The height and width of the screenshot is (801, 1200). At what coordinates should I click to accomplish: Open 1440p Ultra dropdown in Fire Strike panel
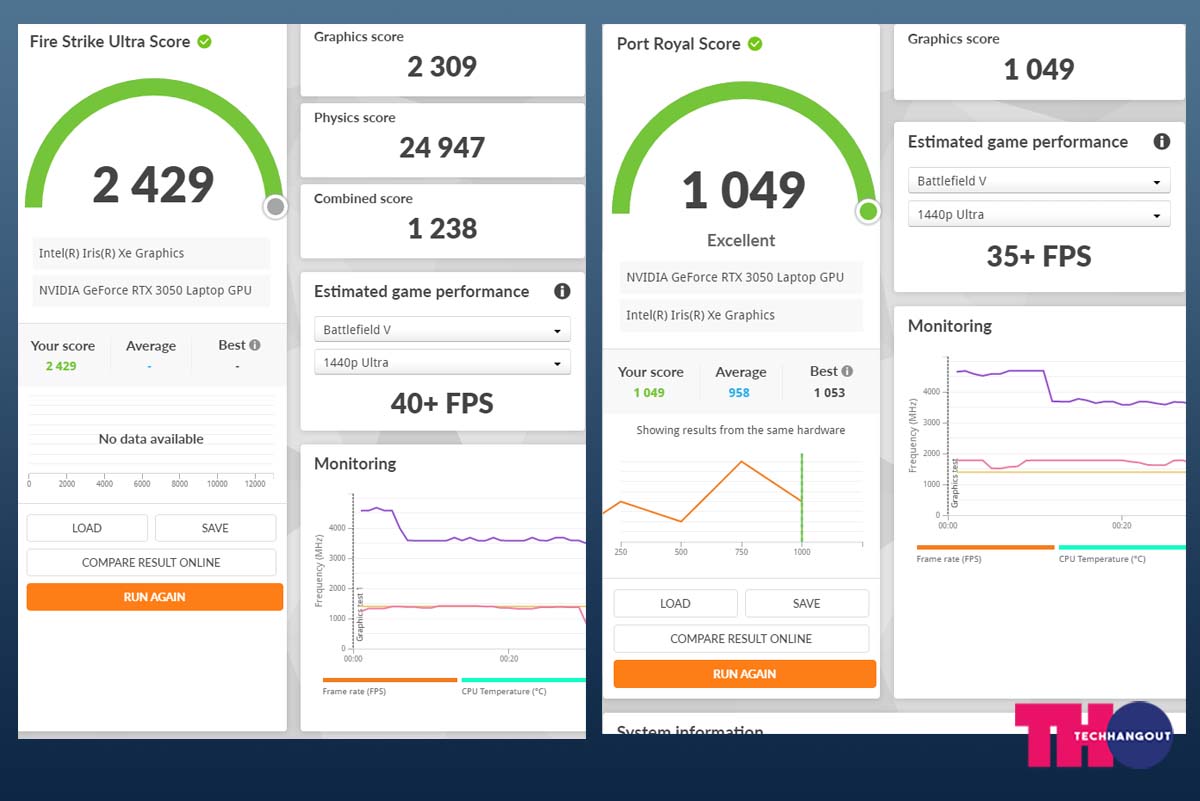(x=442, y=362)
